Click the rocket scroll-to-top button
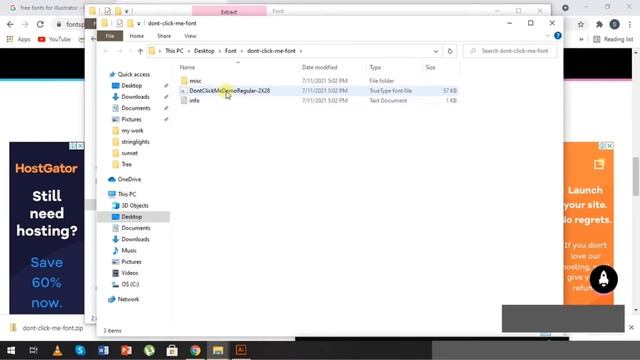640x360 pixels. (604, 279)
